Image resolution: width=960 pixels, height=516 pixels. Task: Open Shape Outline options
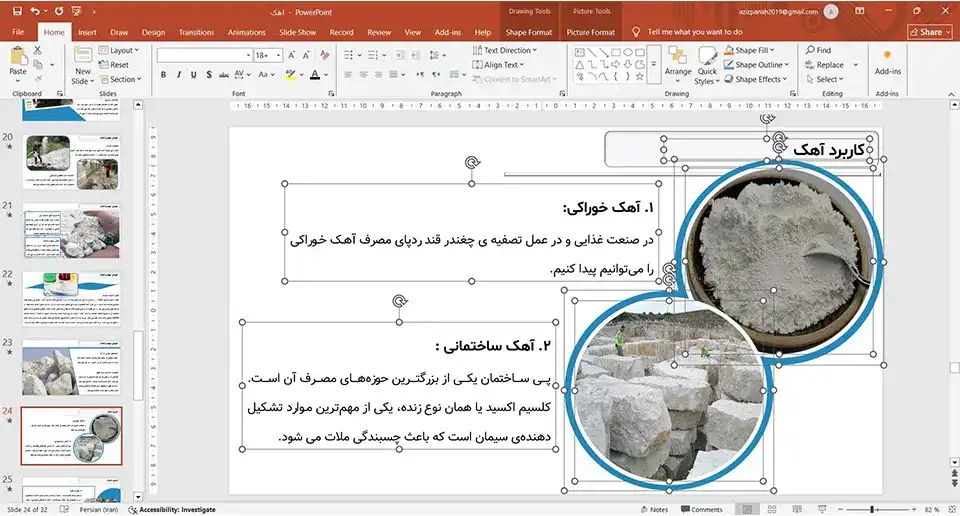point(757,64)
